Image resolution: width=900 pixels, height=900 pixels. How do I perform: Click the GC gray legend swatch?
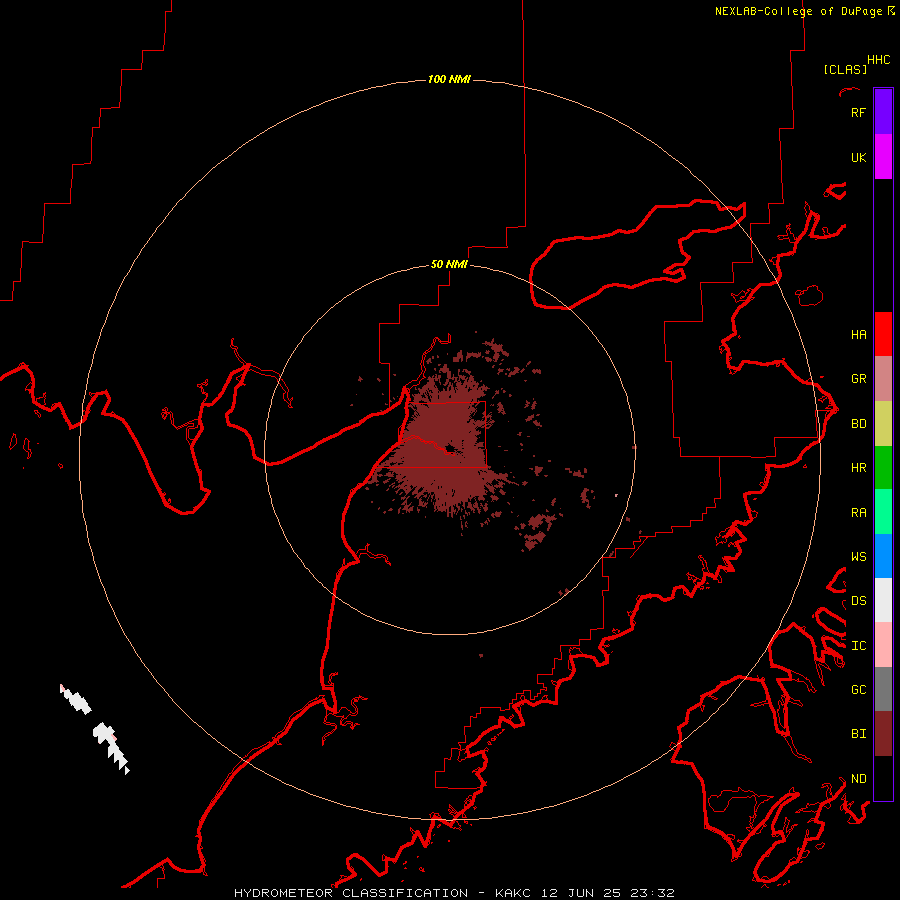[883, 689]
